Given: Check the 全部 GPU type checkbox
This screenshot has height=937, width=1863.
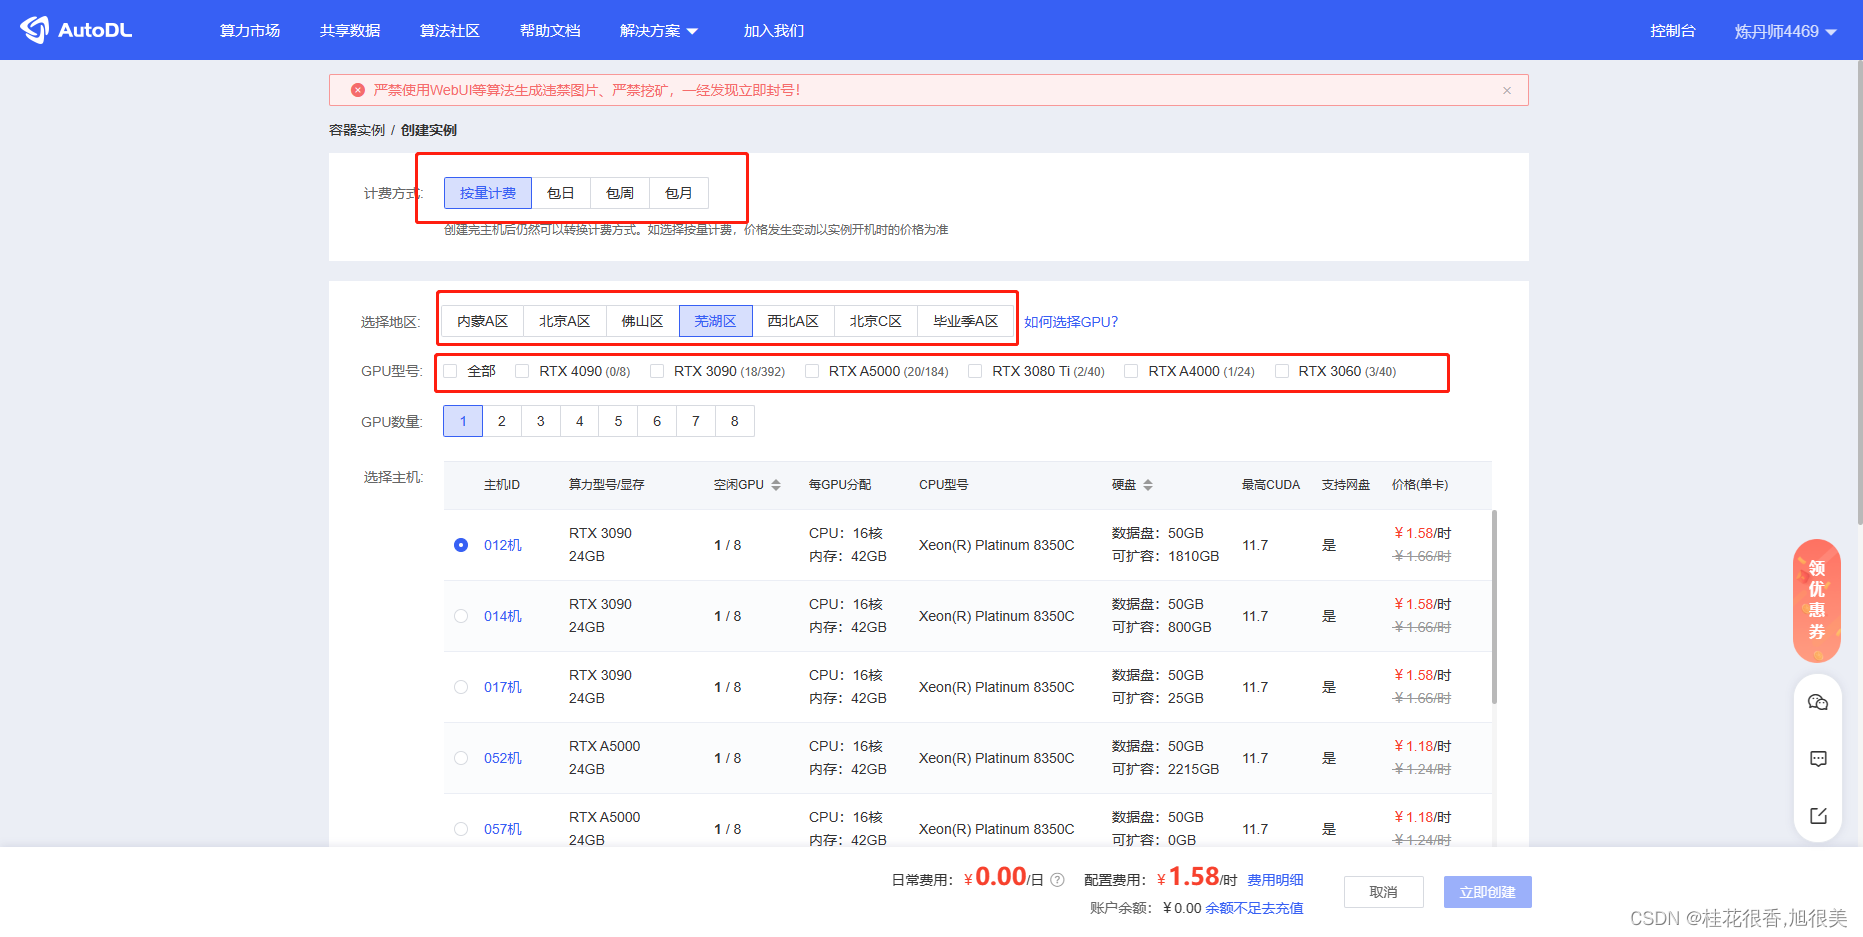Looking at the screenshot, I should [x=451, y=371].
